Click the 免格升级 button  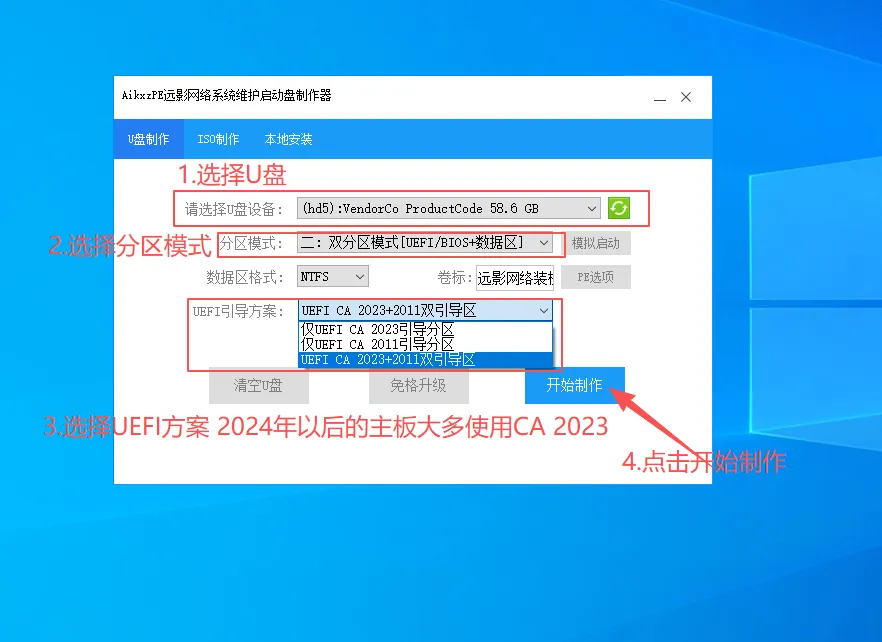pos(418,385)
